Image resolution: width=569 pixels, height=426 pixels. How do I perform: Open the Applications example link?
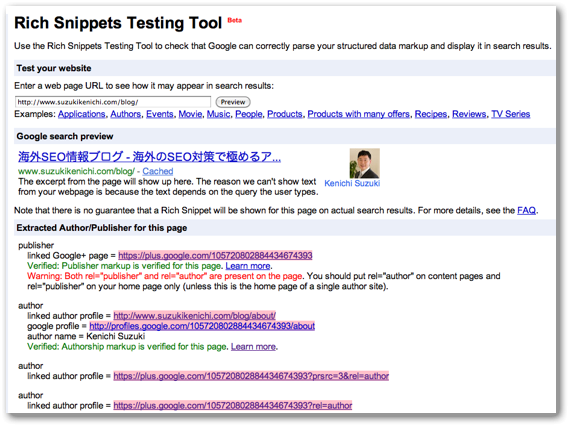(x=82, y=114)
